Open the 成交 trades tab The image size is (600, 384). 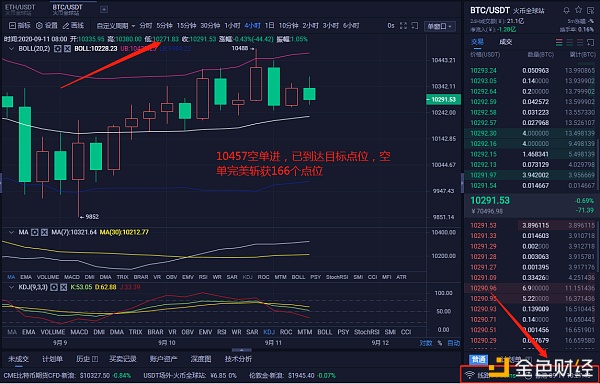505,42
